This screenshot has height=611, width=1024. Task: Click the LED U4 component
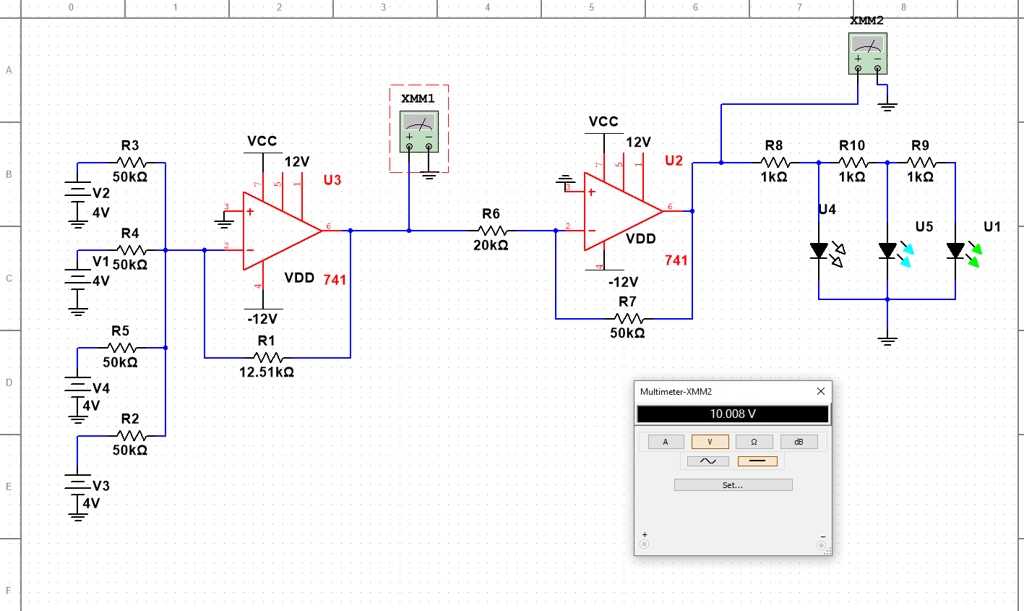[x=820, y=250]
